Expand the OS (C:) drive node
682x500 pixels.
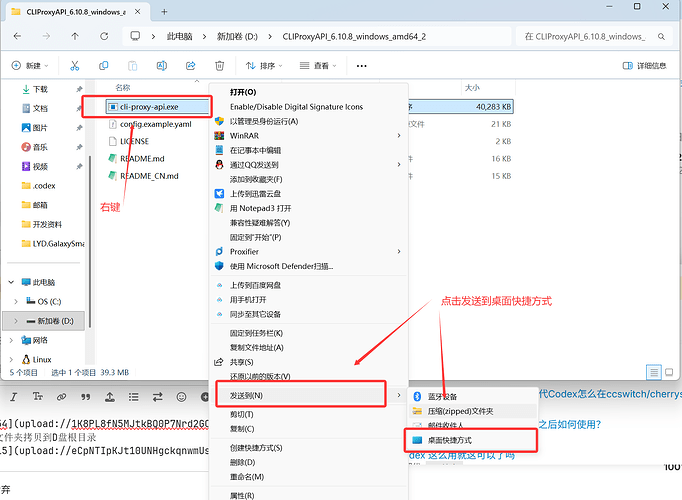(x=16, y=301)
